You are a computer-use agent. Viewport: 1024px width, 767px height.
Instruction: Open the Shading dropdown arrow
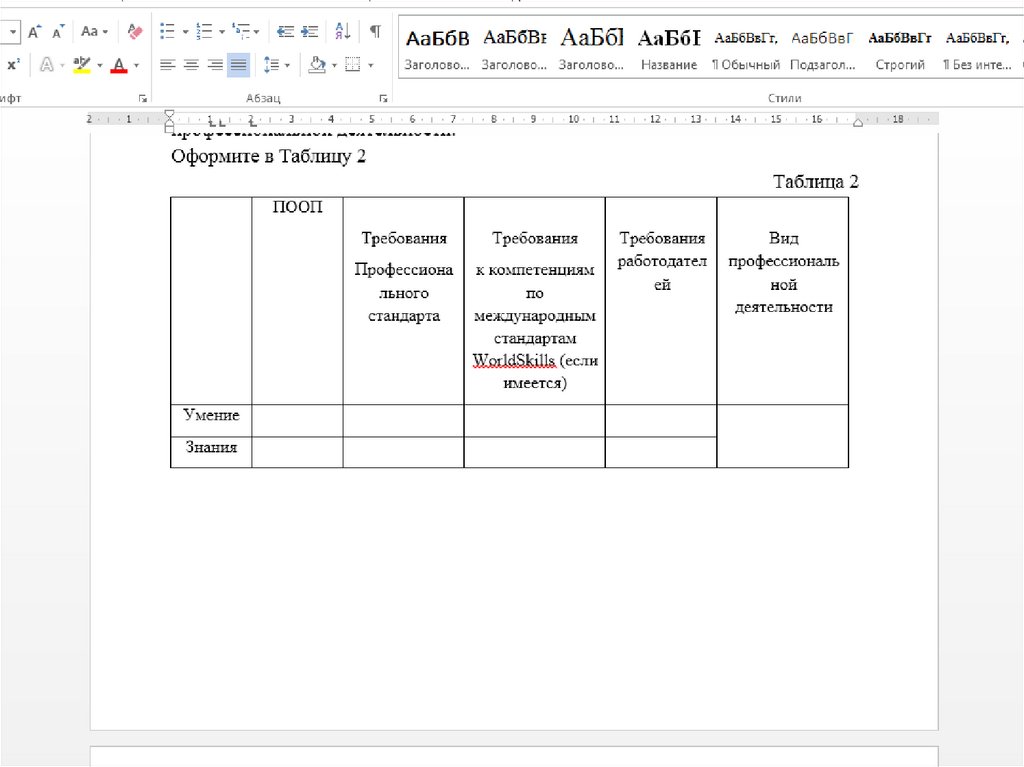click(334, 65)
